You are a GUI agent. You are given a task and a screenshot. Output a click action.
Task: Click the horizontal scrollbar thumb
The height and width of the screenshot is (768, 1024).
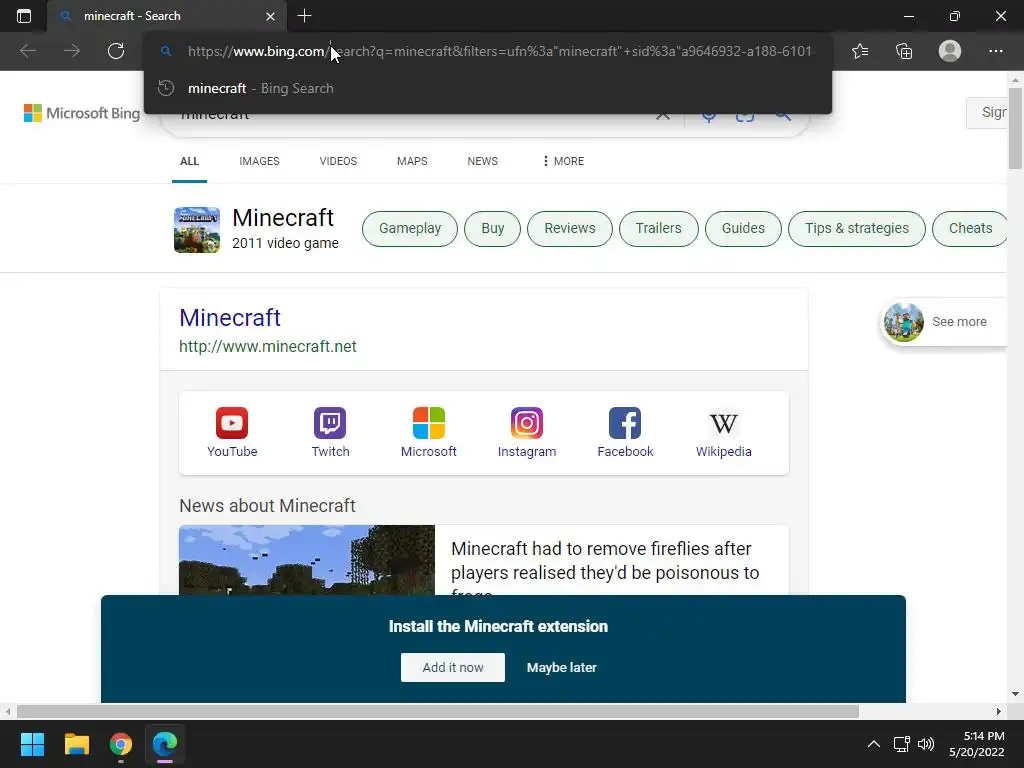coord(438,711)
